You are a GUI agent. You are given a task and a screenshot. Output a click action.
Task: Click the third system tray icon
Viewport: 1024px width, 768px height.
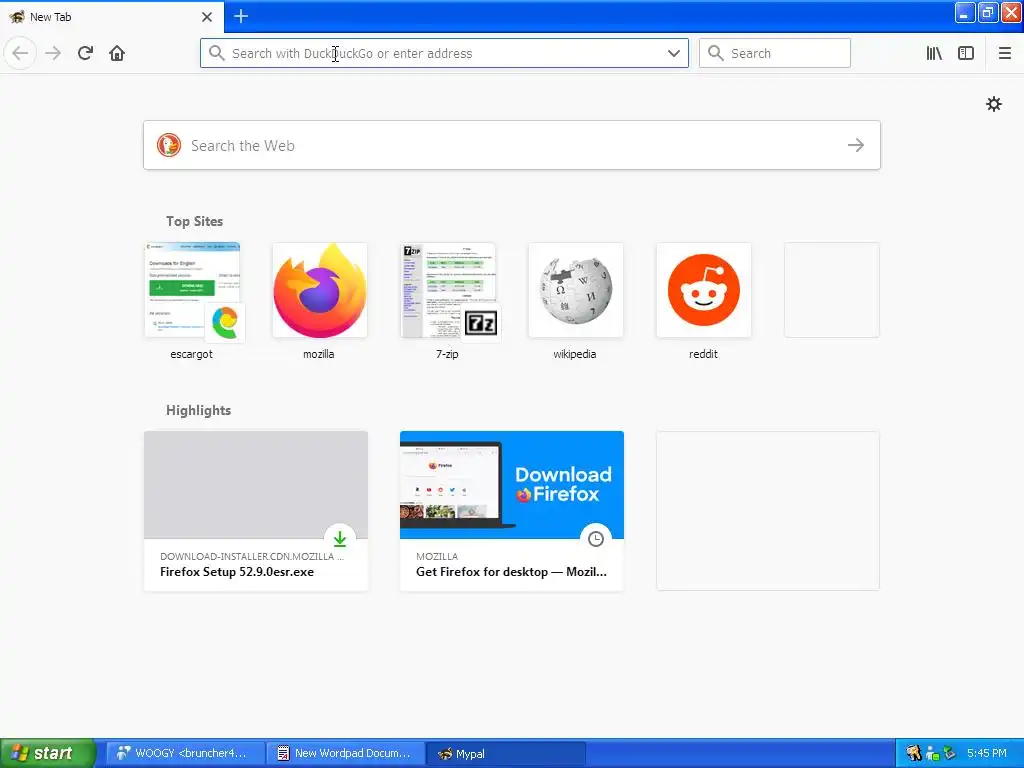pos(950,753)
